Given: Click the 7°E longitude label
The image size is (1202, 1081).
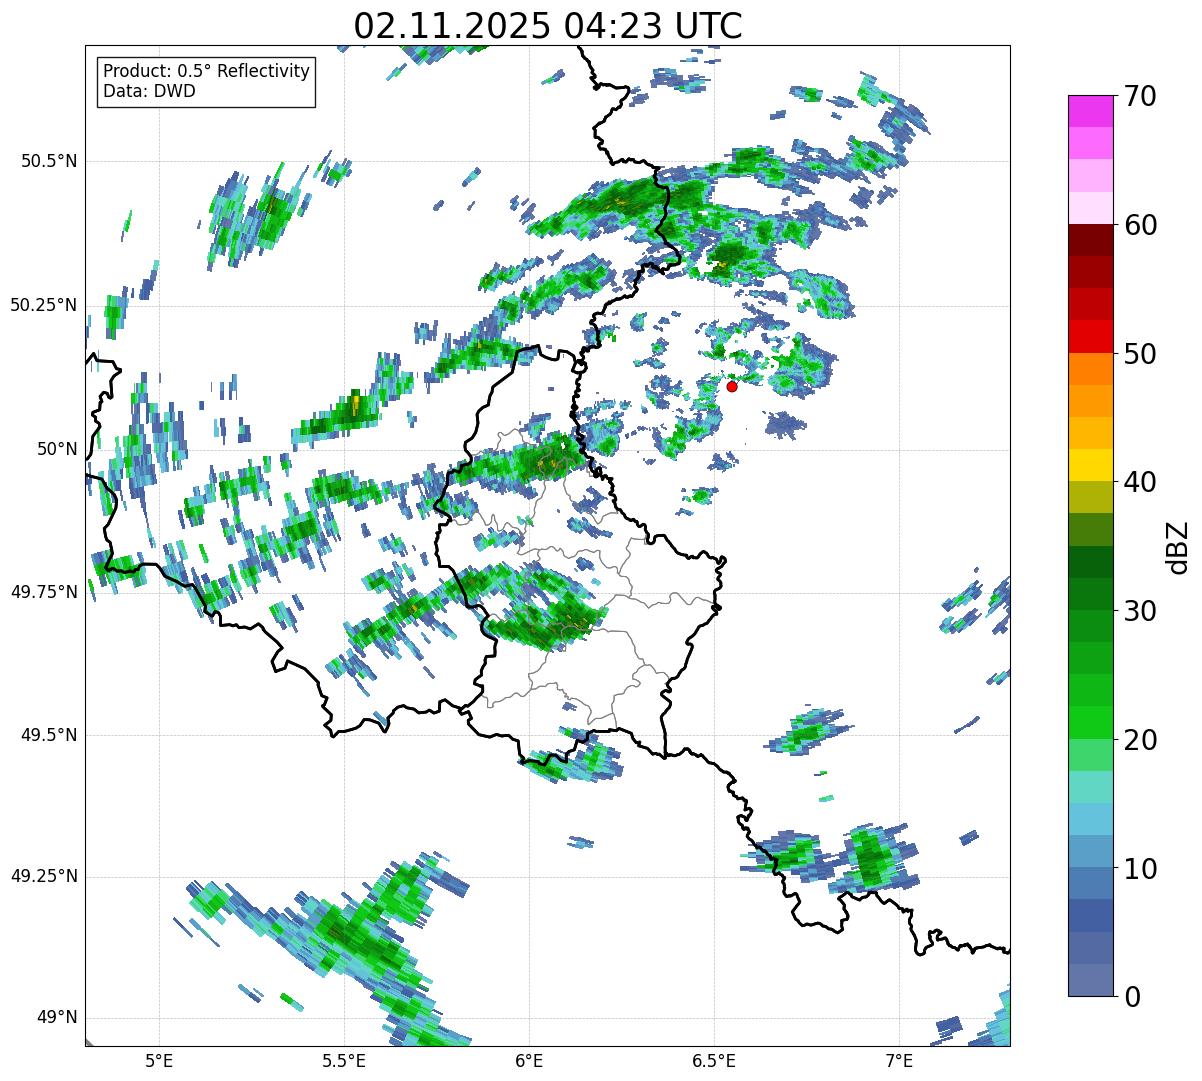Looking at the screenshot, I should [899, 1060].
